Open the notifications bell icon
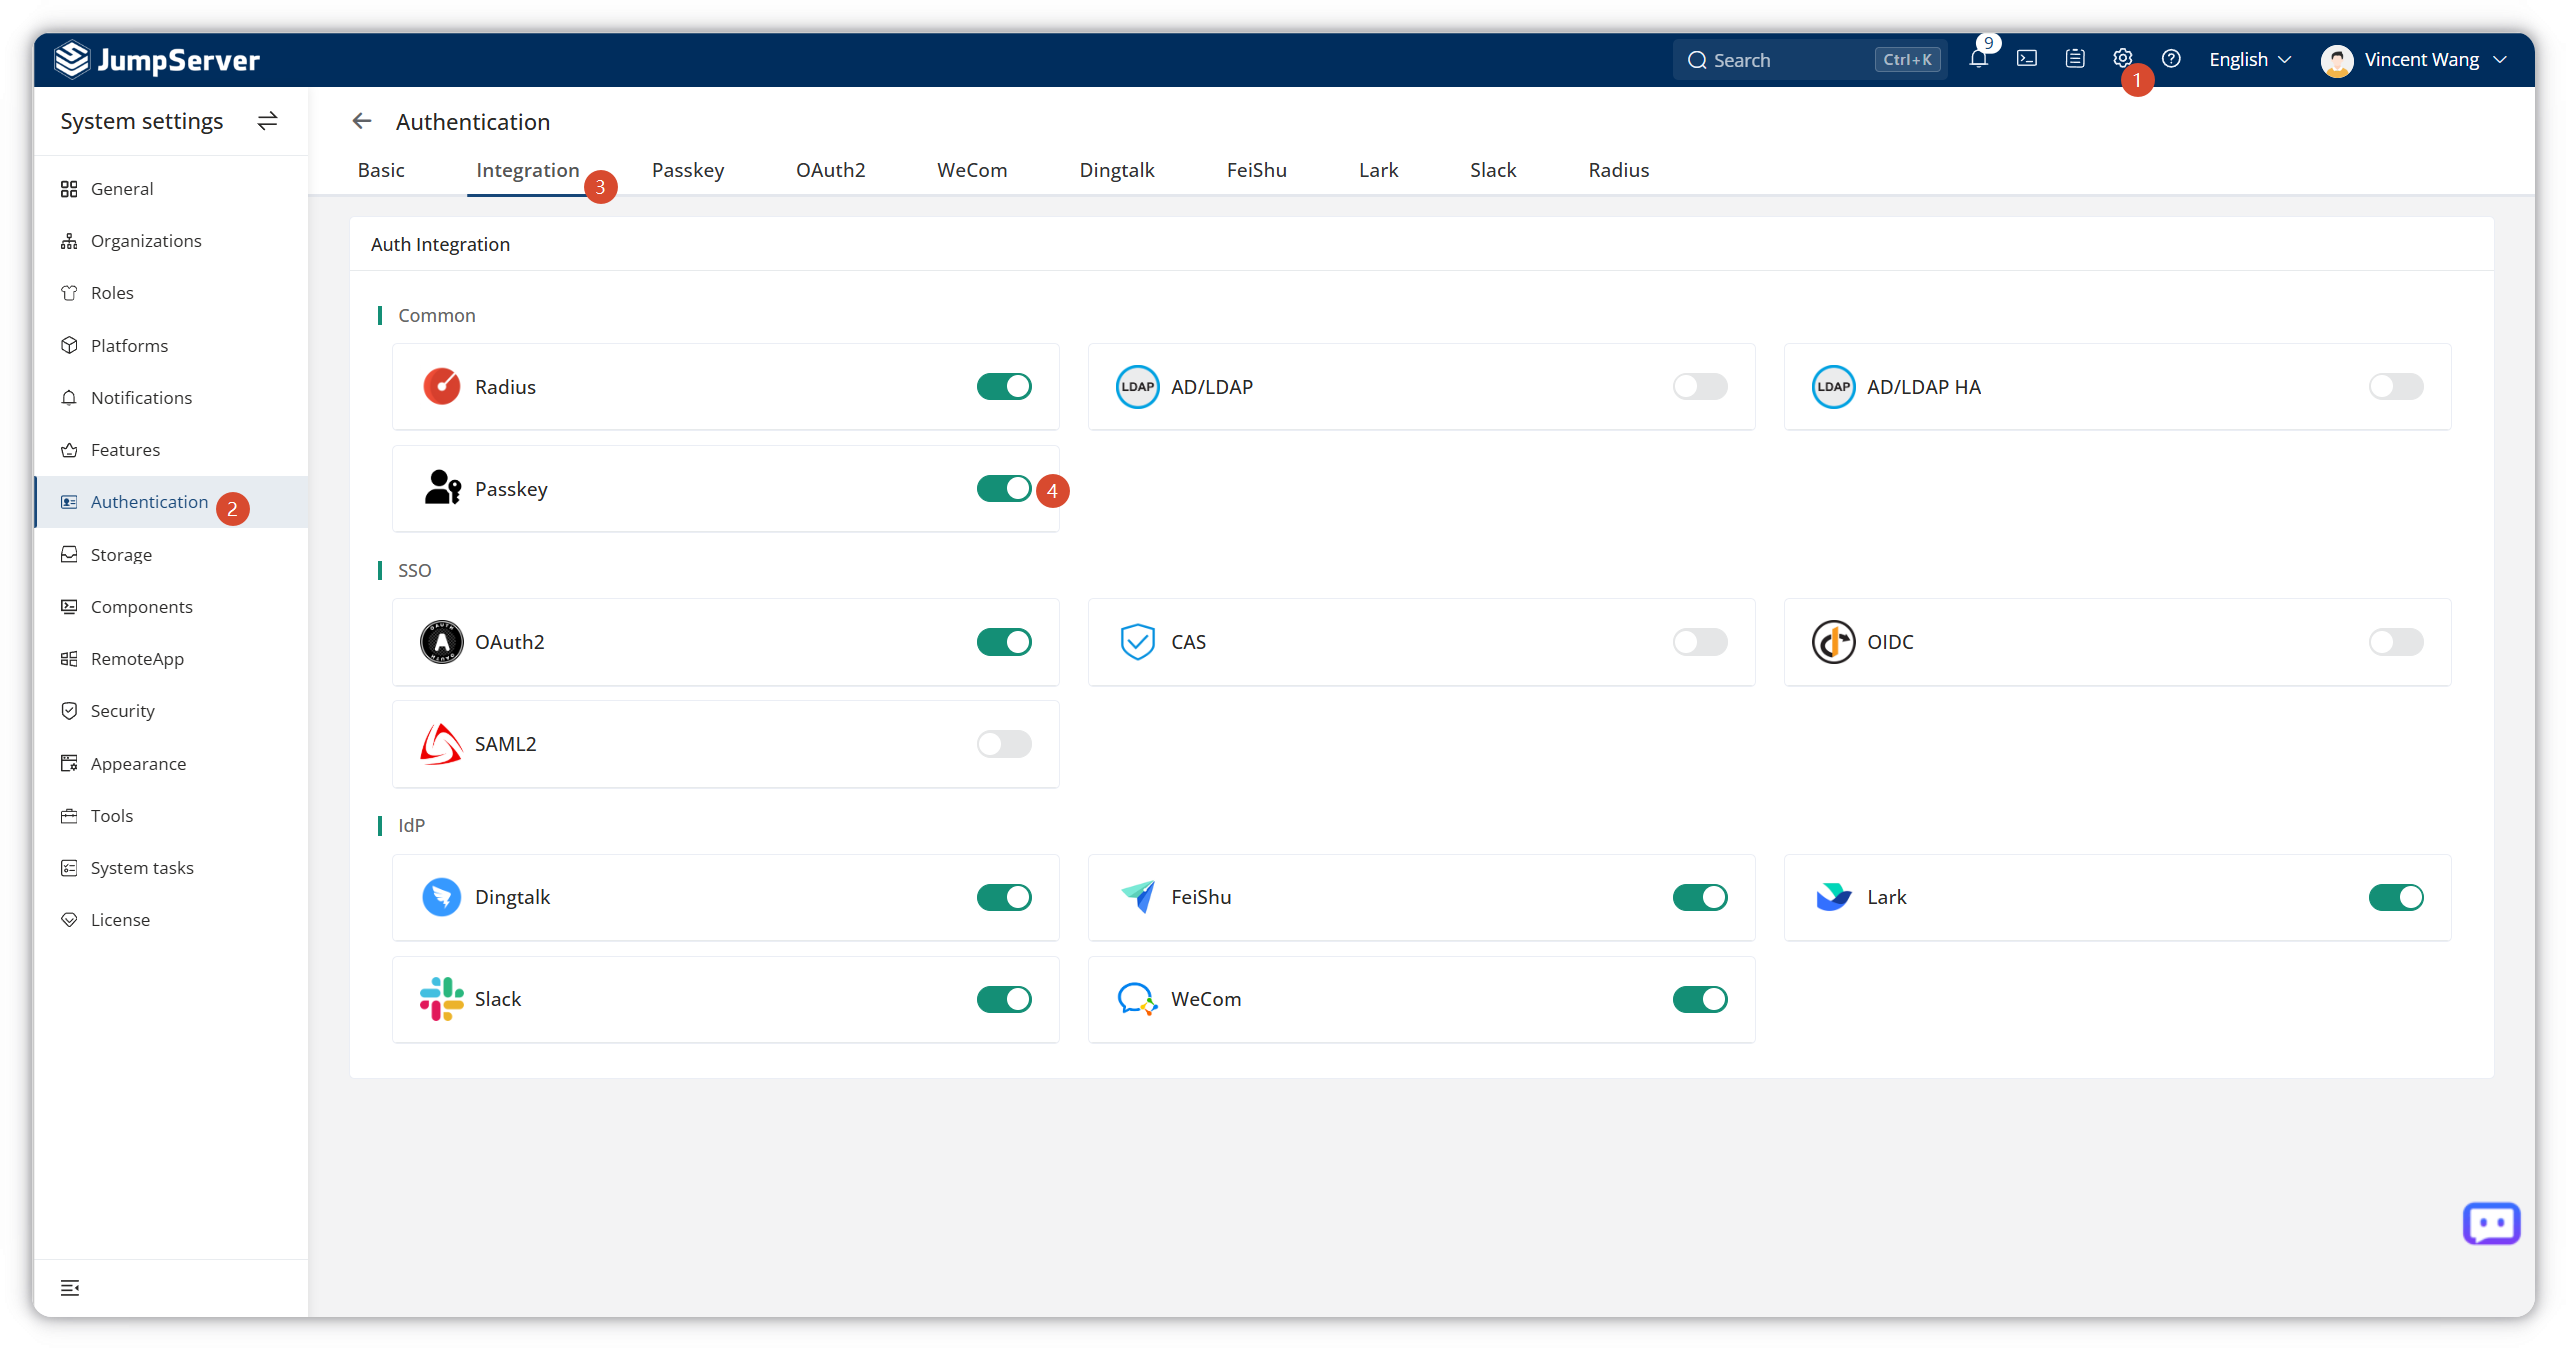 [x=1977, y=59]
